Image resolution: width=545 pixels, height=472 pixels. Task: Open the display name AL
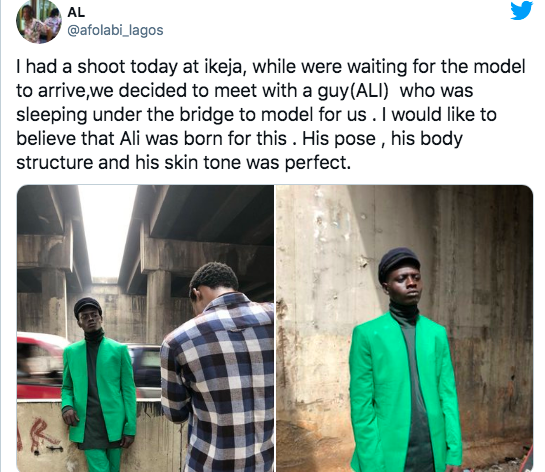[x=76, y=12]
